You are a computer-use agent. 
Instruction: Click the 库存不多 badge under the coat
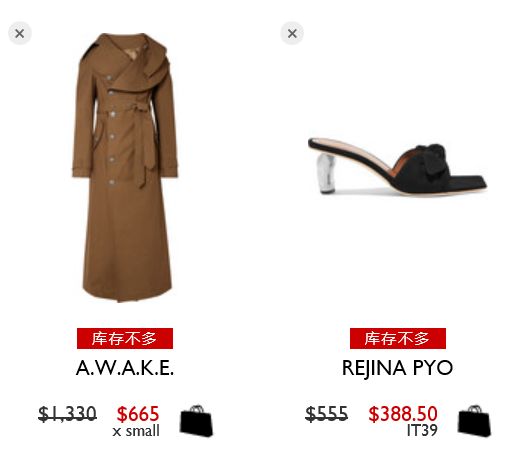point(125,338)
